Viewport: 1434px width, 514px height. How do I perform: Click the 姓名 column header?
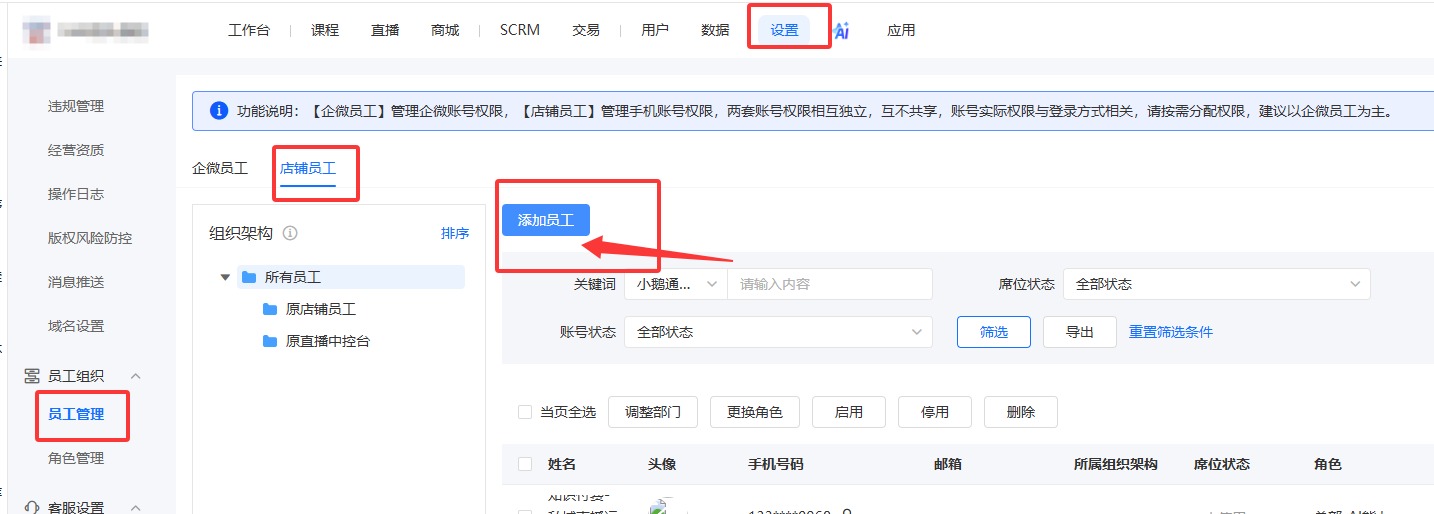pos(562,464)
